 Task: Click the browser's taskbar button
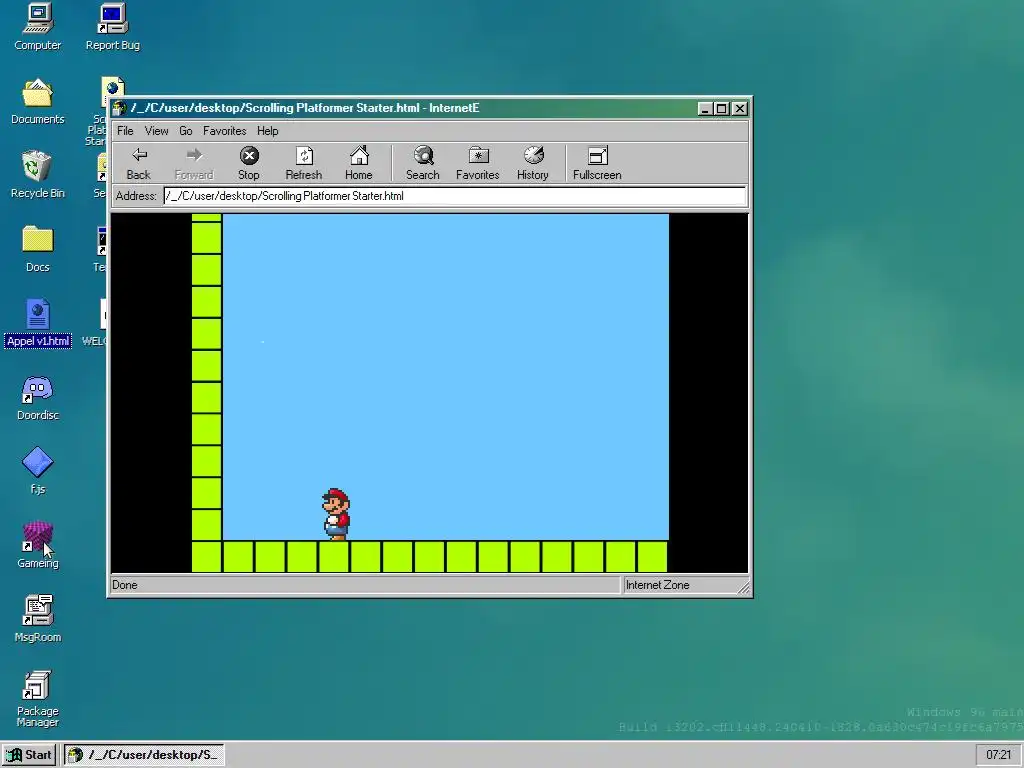(x=144, y=755)
